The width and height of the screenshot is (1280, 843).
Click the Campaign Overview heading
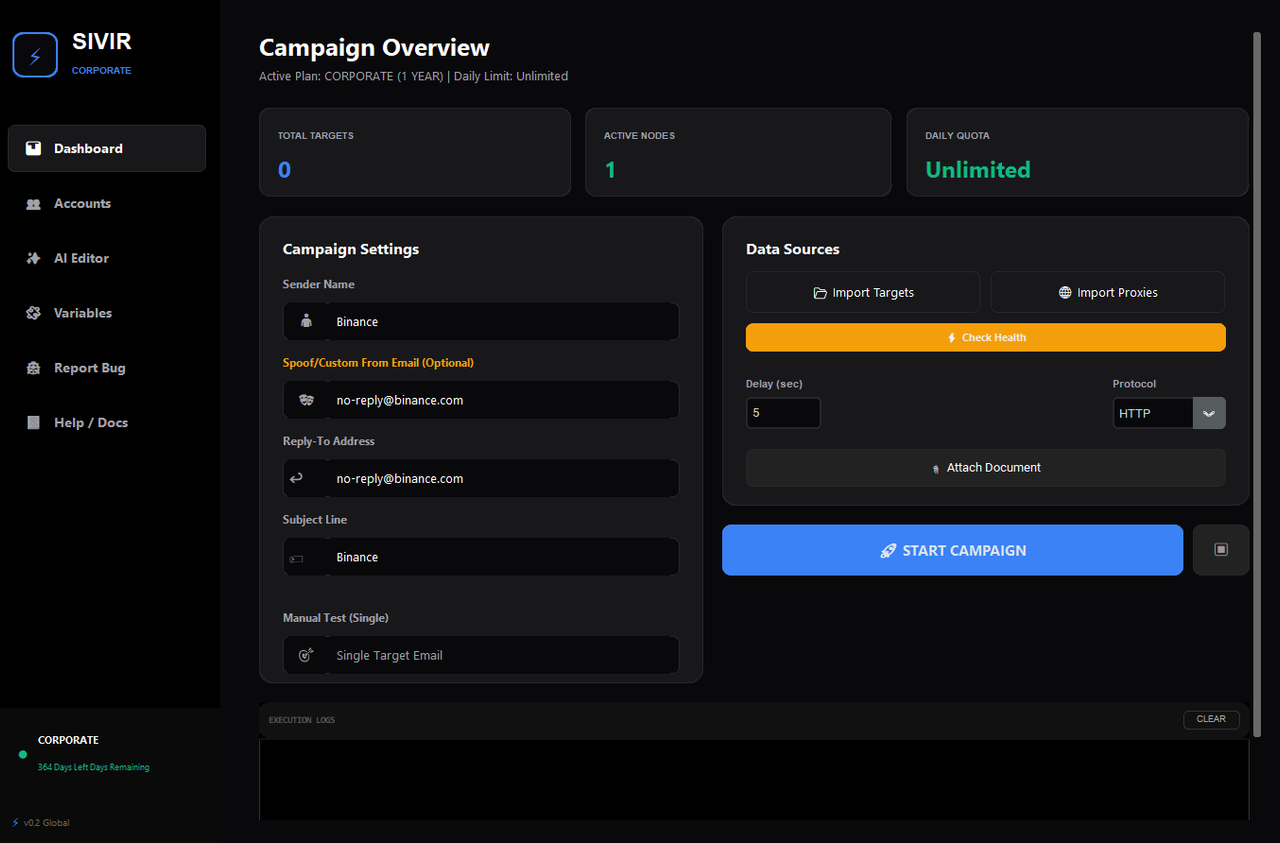coord(374,48)
